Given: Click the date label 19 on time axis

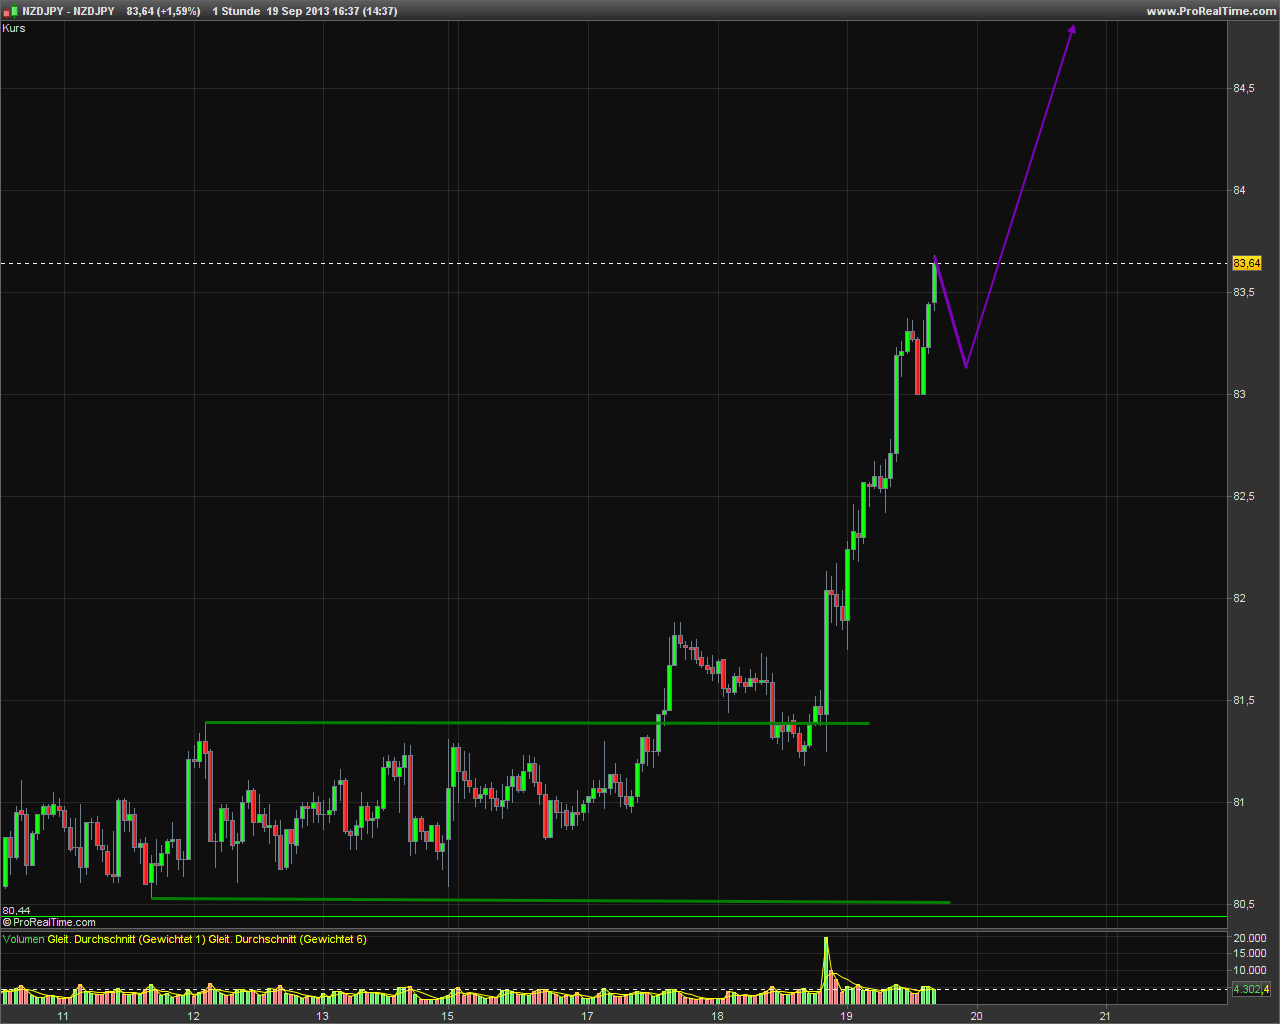Looking at the screenshot, I should tap(846, 1016).
